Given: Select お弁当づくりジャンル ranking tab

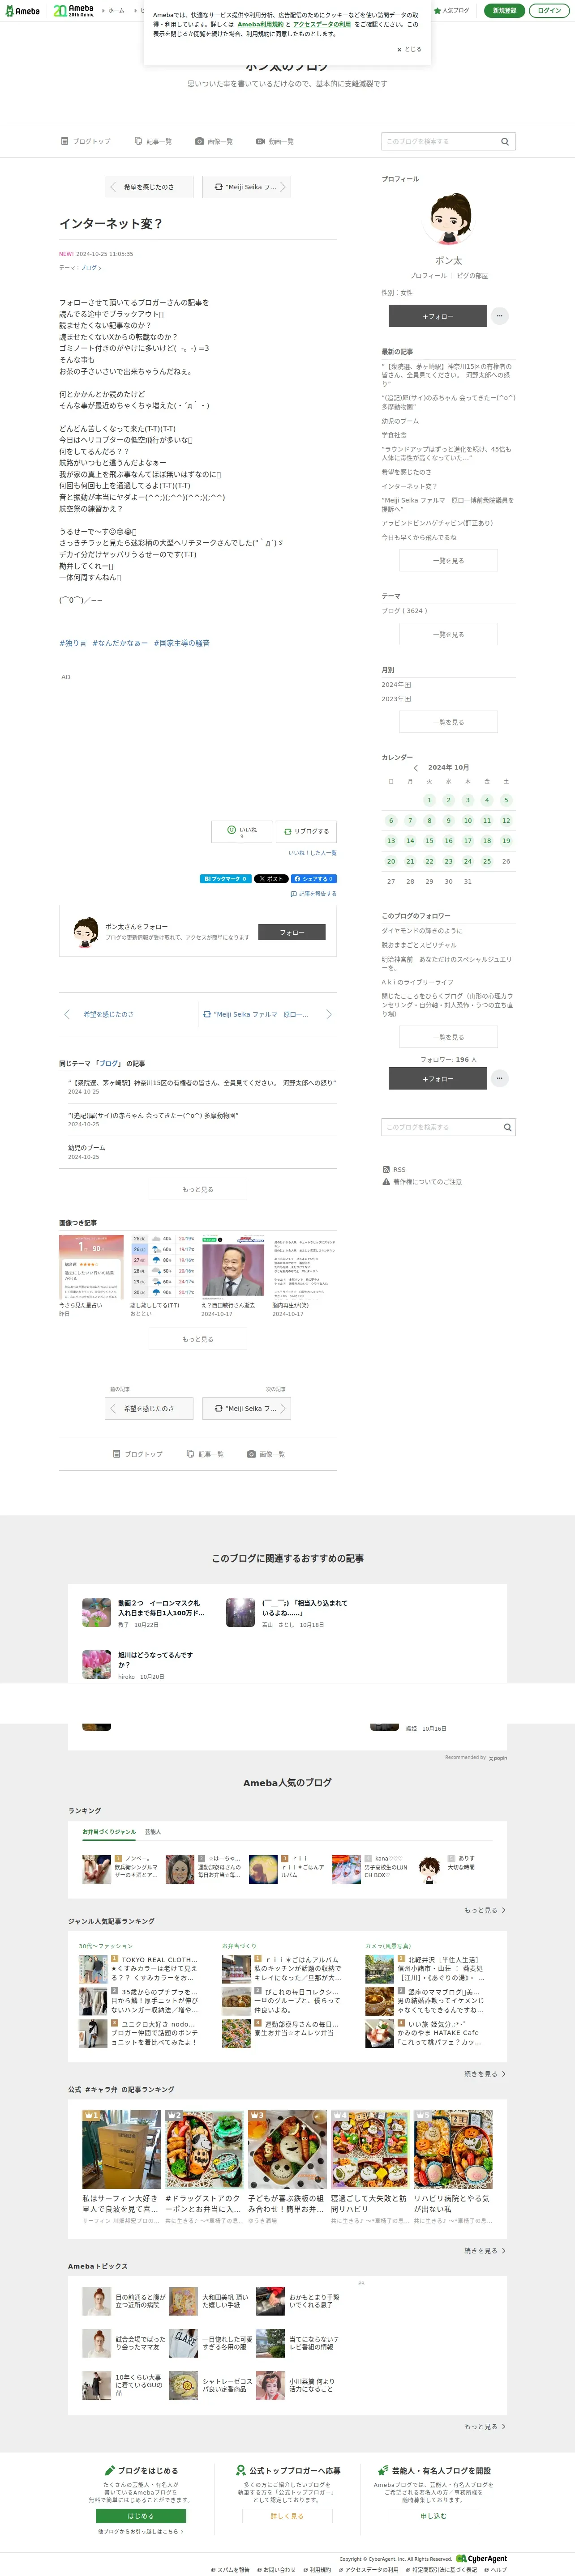Looking at the screenshot, I should [x=109, y=1831].
